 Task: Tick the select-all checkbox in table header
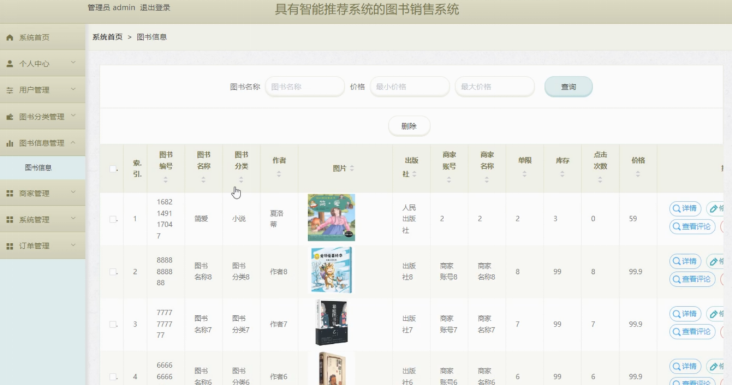[113, 169]
